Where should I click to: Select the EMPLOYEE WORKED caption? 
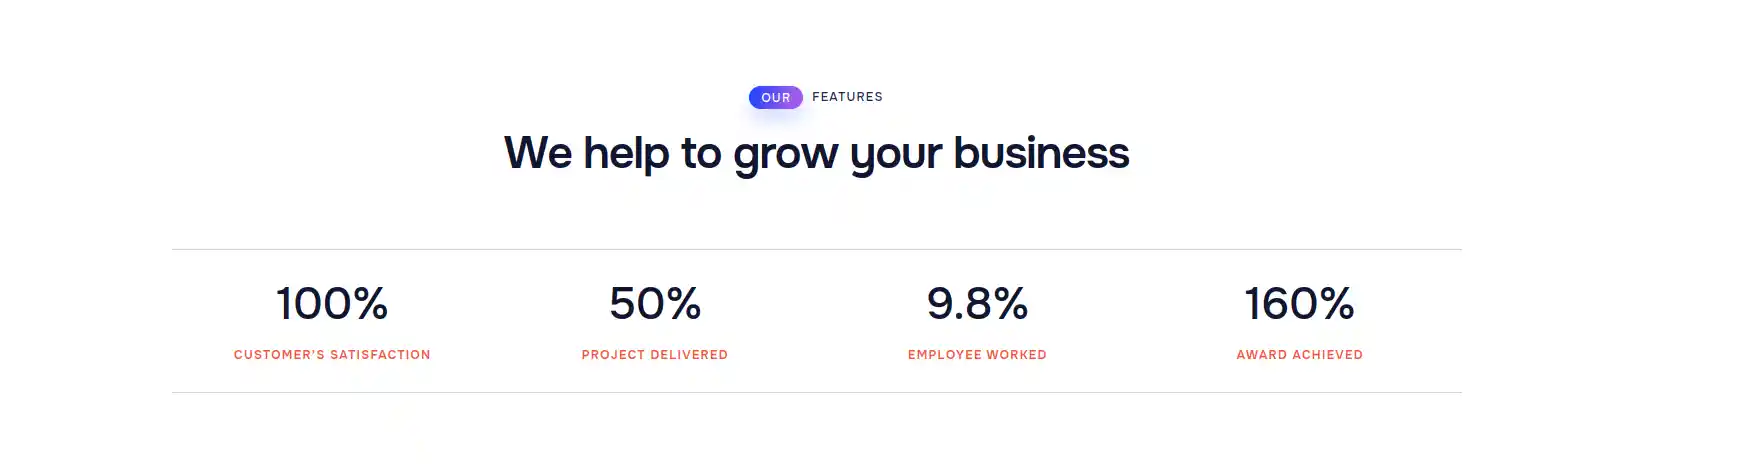coord(977,355)
